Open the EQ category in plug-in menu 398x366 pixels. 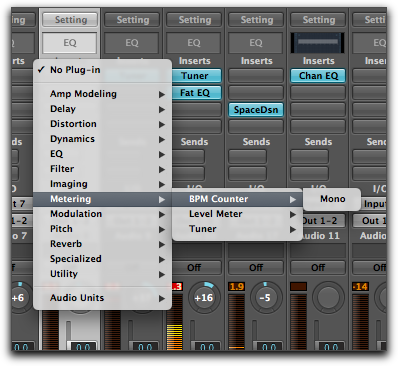click(x=102, y=154)
